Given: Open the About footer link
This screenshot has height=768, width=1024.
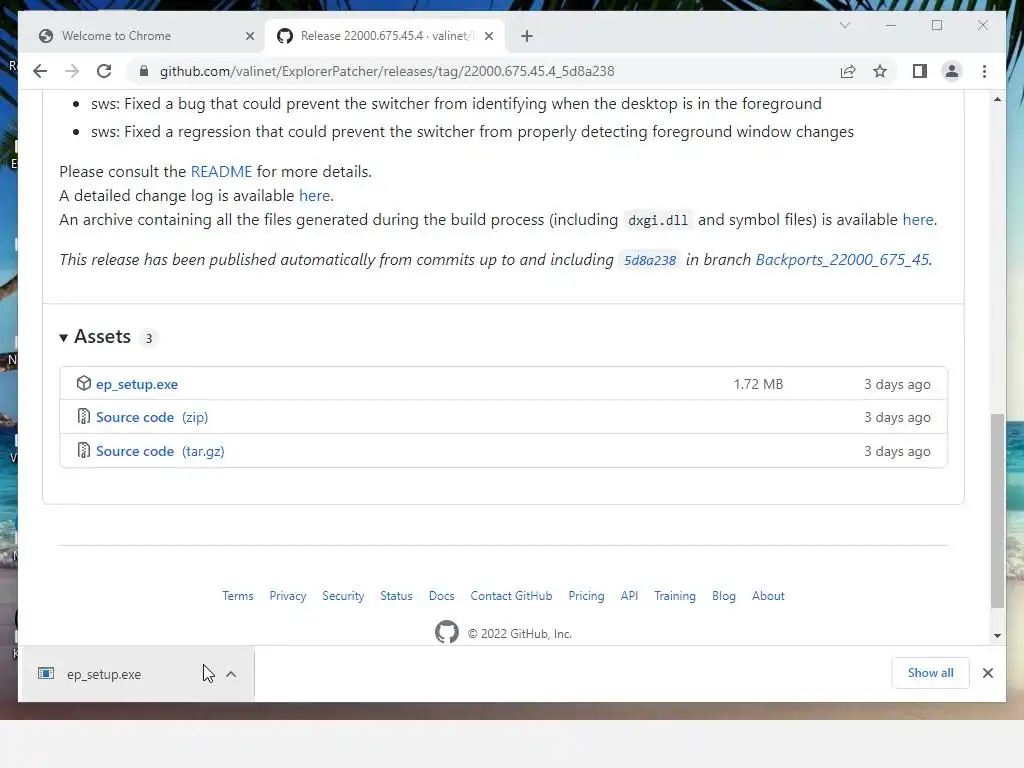Looking at the screenshot, I should [x=768, y=596].
